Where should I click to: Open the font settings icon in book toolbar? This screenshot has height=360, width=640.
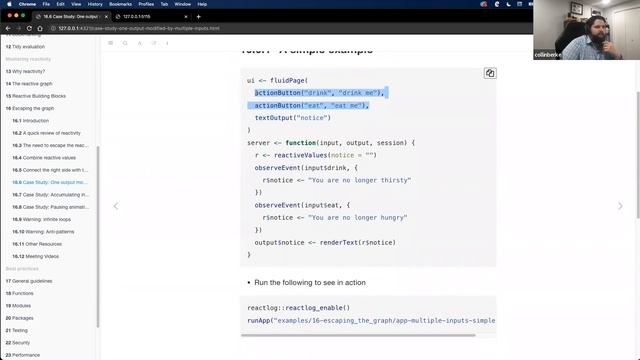[x=140, y=43]
